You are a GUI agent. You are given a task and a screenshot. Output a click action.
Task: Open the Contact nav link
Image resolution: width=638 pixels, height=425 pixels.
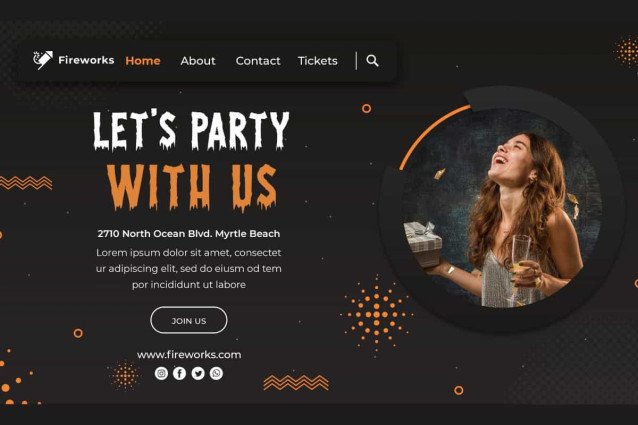coord(258,61)
